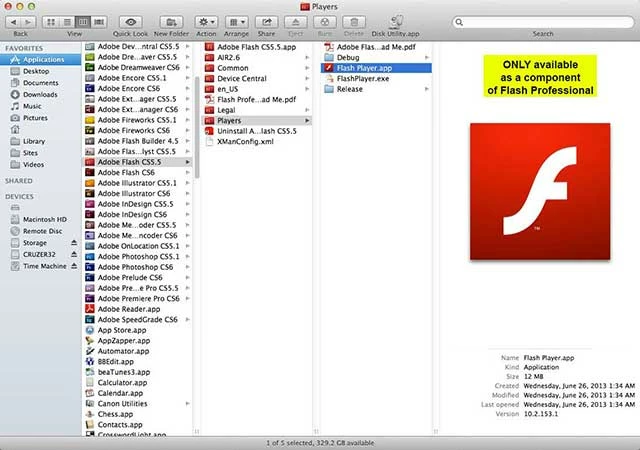Image resolution: width=640 pixels, height=450 pixels.
Task: Select BBEdit.app
Action: point(116,362)
